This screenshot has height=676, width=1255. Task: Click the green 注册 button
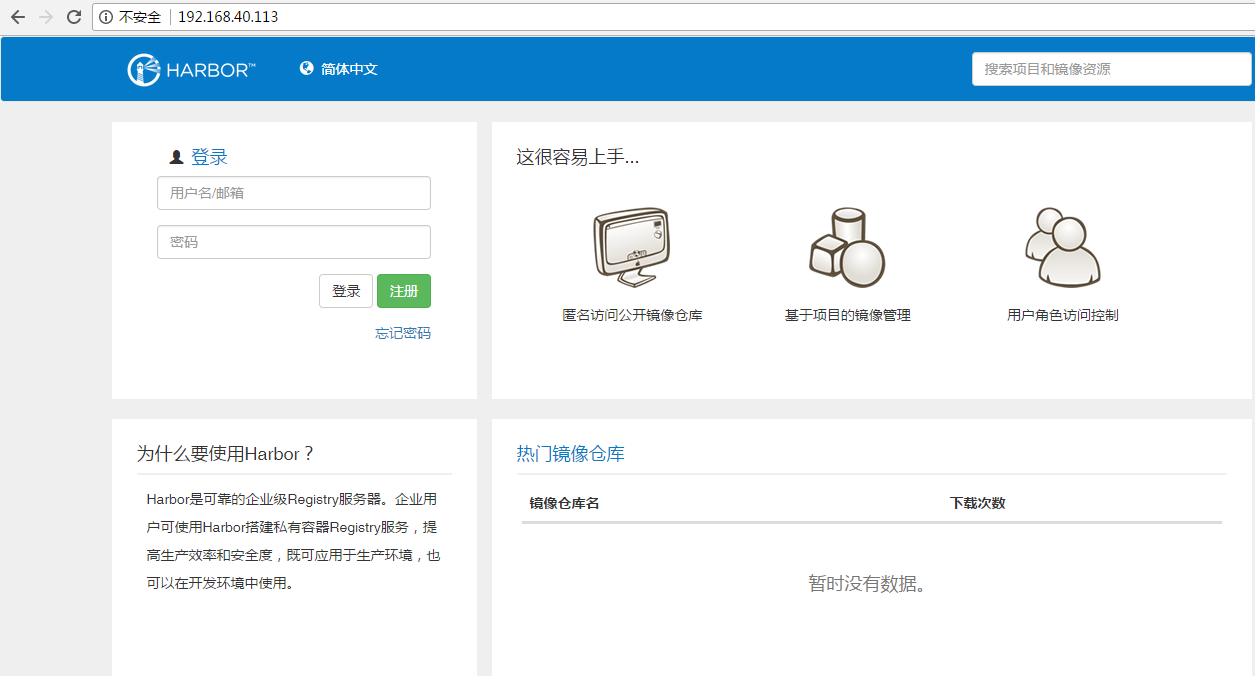(404, 291)
